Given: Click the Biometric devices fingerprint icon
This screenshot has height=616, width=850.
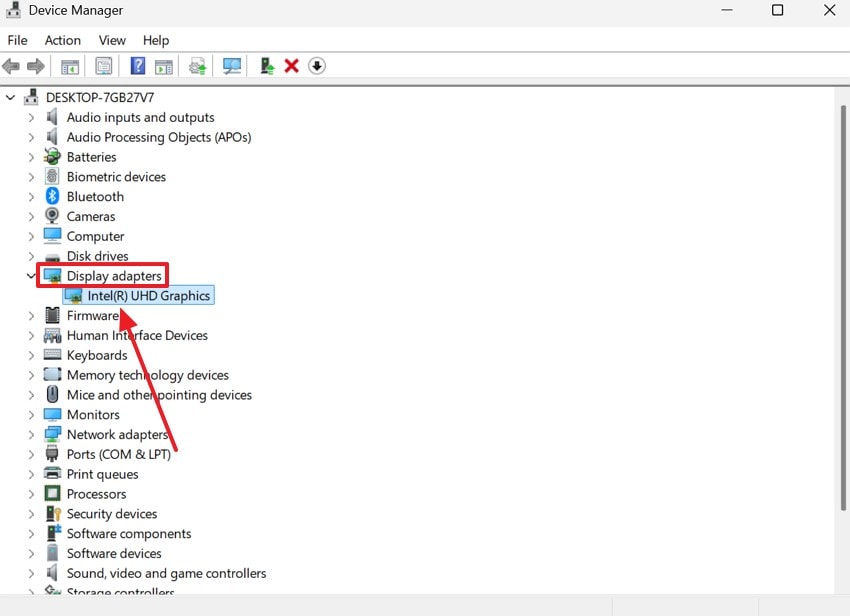Looking at the screenshot, I should tap(52, 176).
